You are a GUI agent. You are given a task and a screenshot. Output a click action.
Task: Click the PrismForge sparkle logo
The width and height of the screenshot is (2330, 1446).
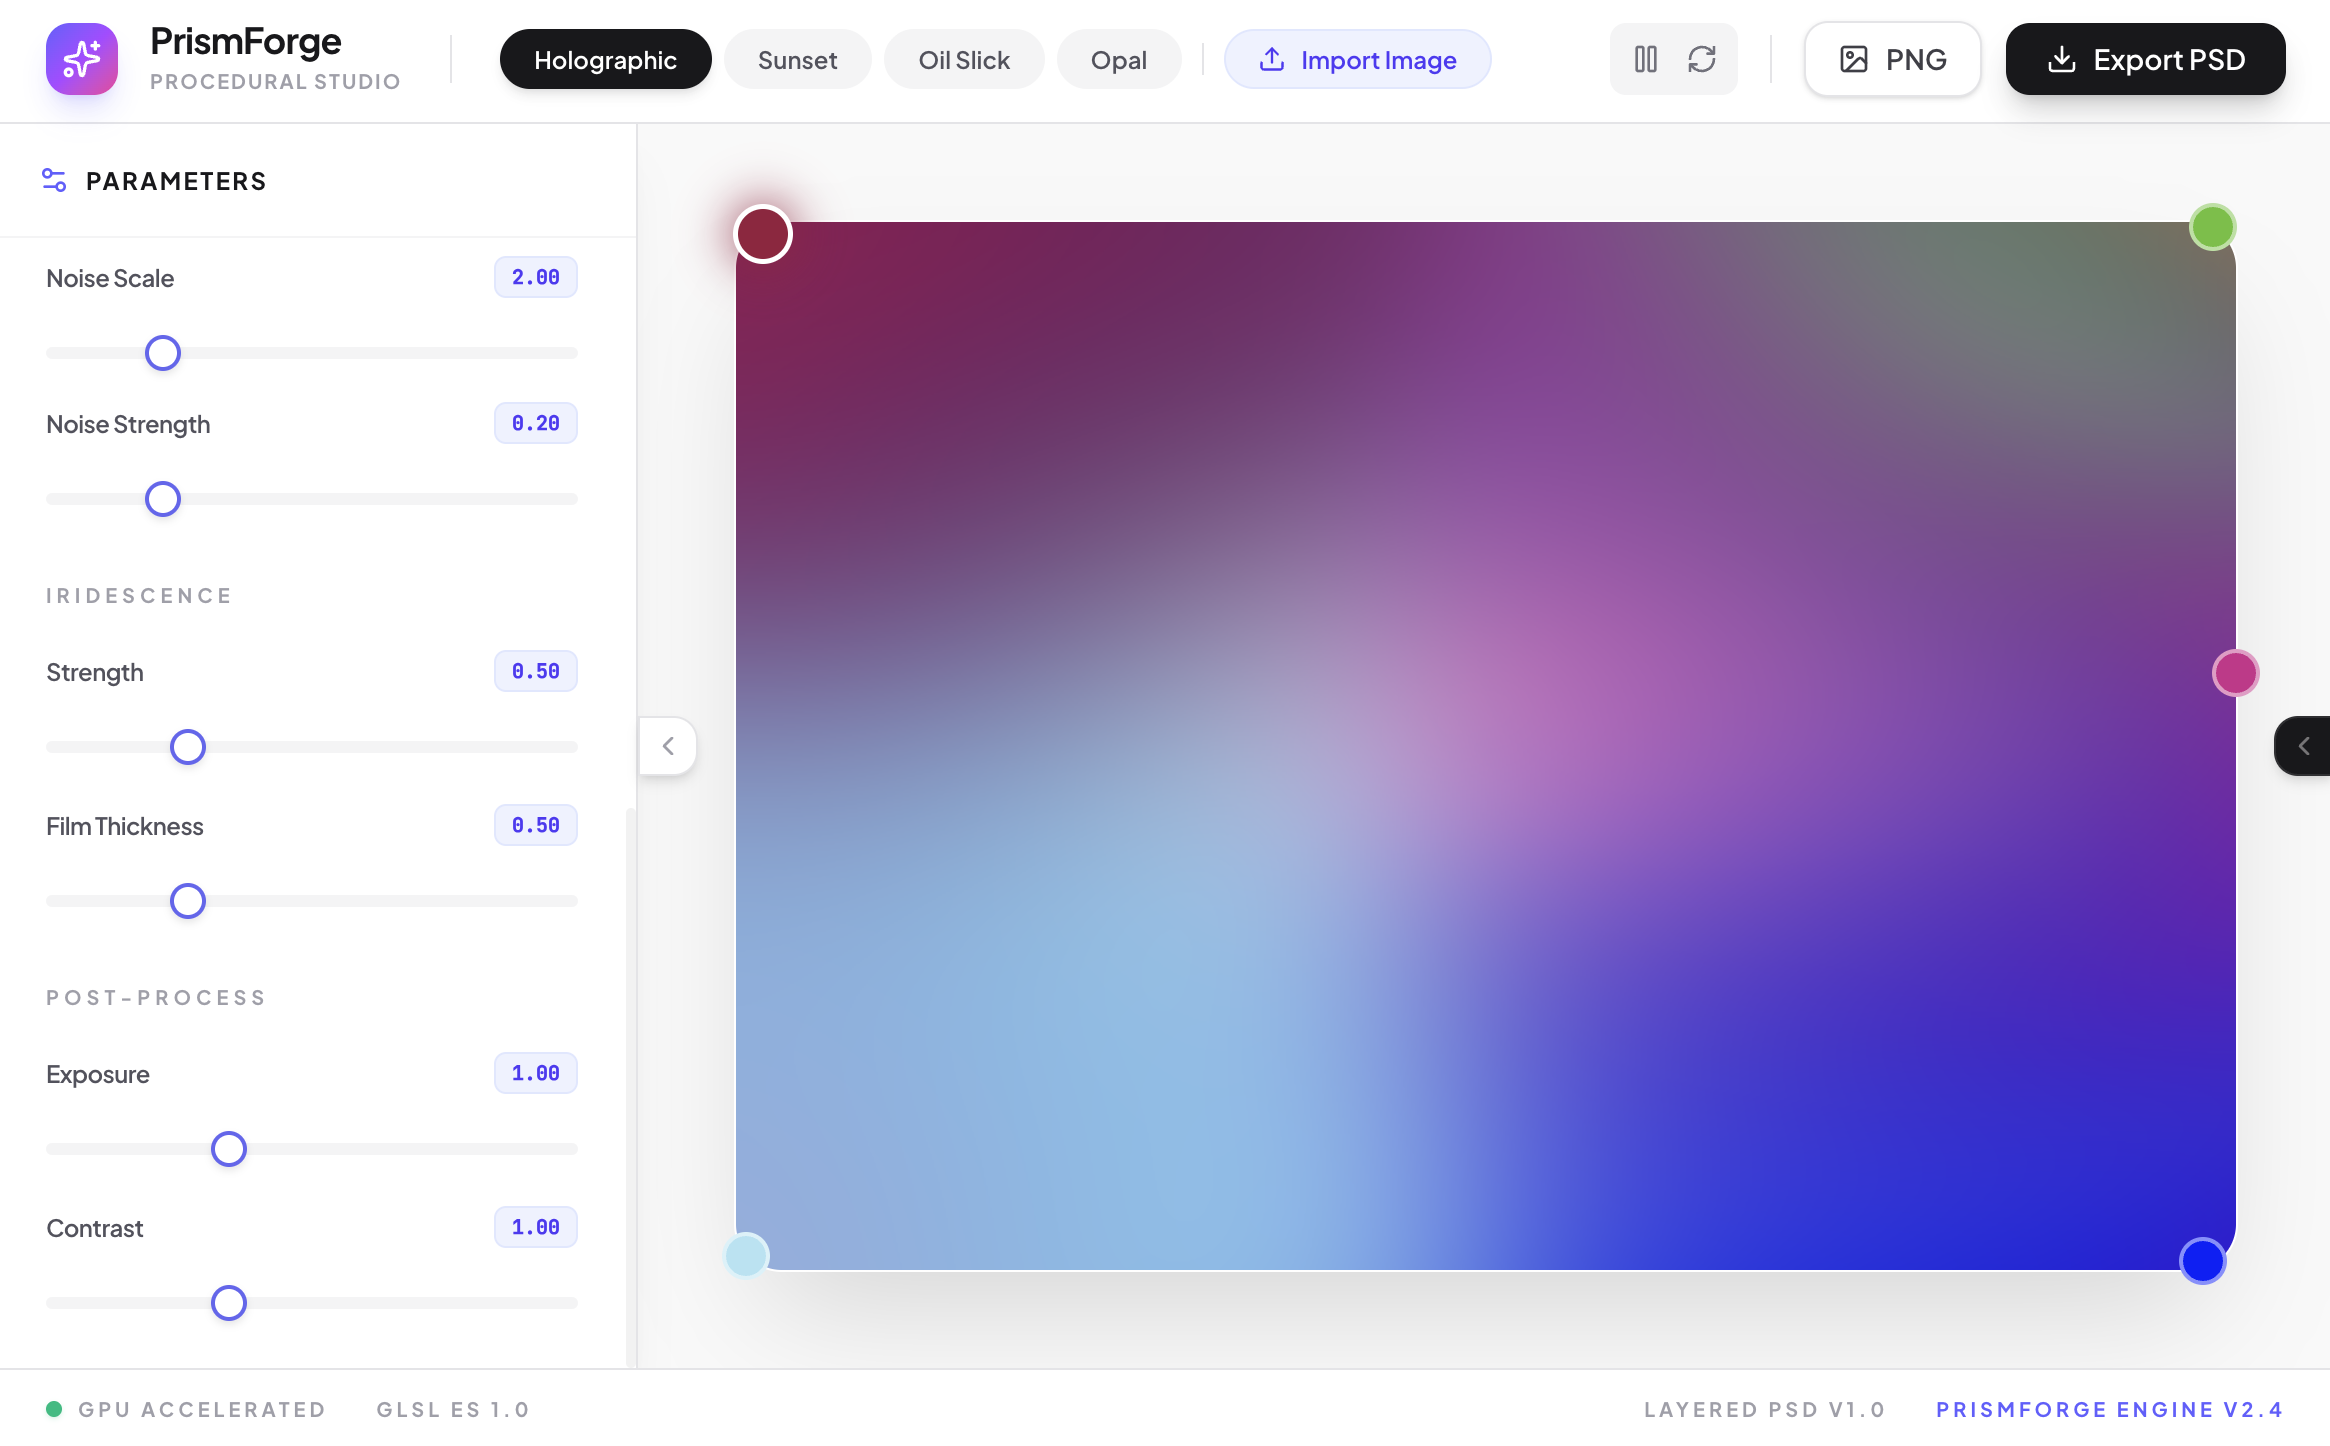(81, 58)
